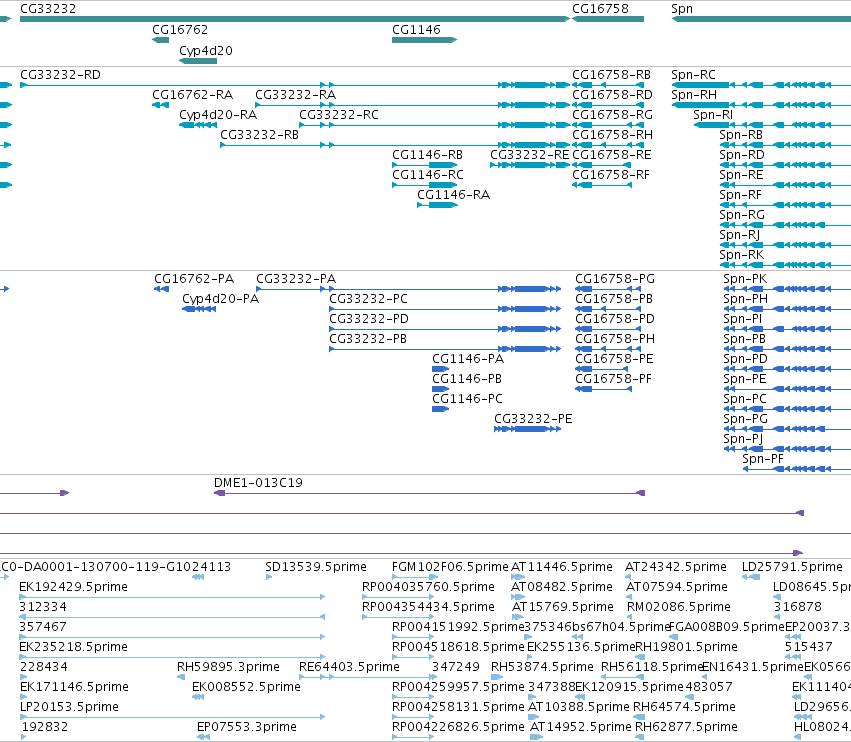The width and height of the screenshot is (851, 742).
Task: Select the 357467 EST label
Action: (43, 627)
